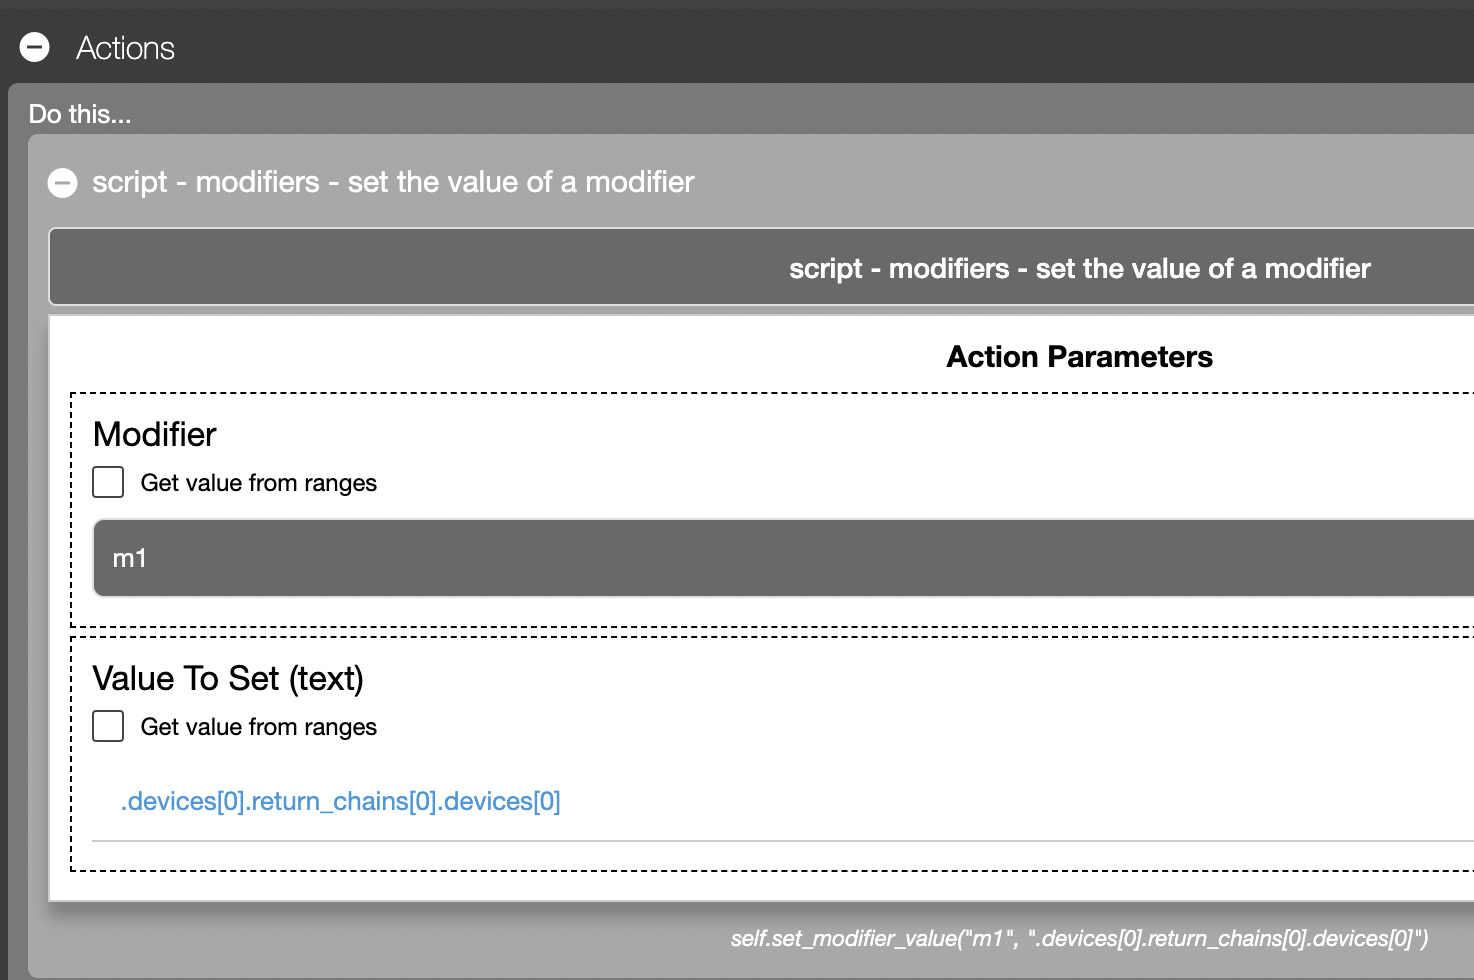Click the Value To Set checkbox label text
The height and width of the screenshot is (980, 1474).
(x=258, y=727)
